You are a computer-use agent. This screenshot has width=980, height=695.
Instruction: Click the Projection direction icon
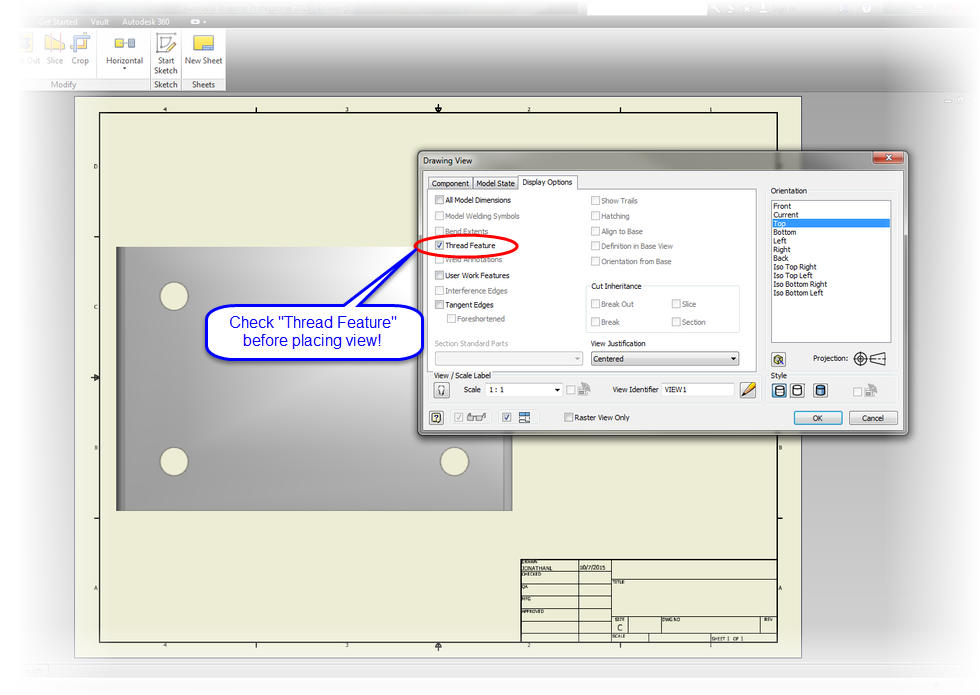pyautogui.click(x=861, y=359)
